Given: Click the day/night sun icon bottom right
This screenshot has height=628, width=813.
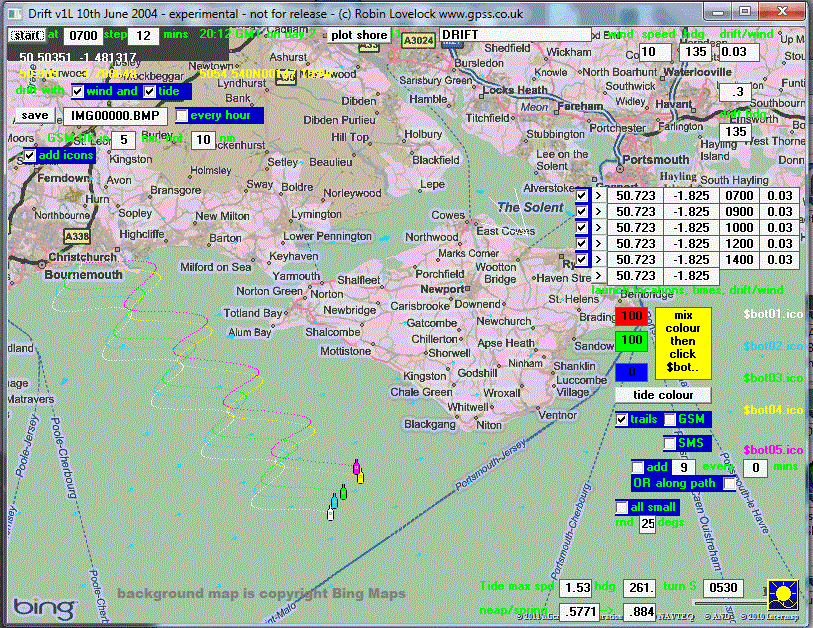Looking at the screenshot, I should tap(781, 595).
